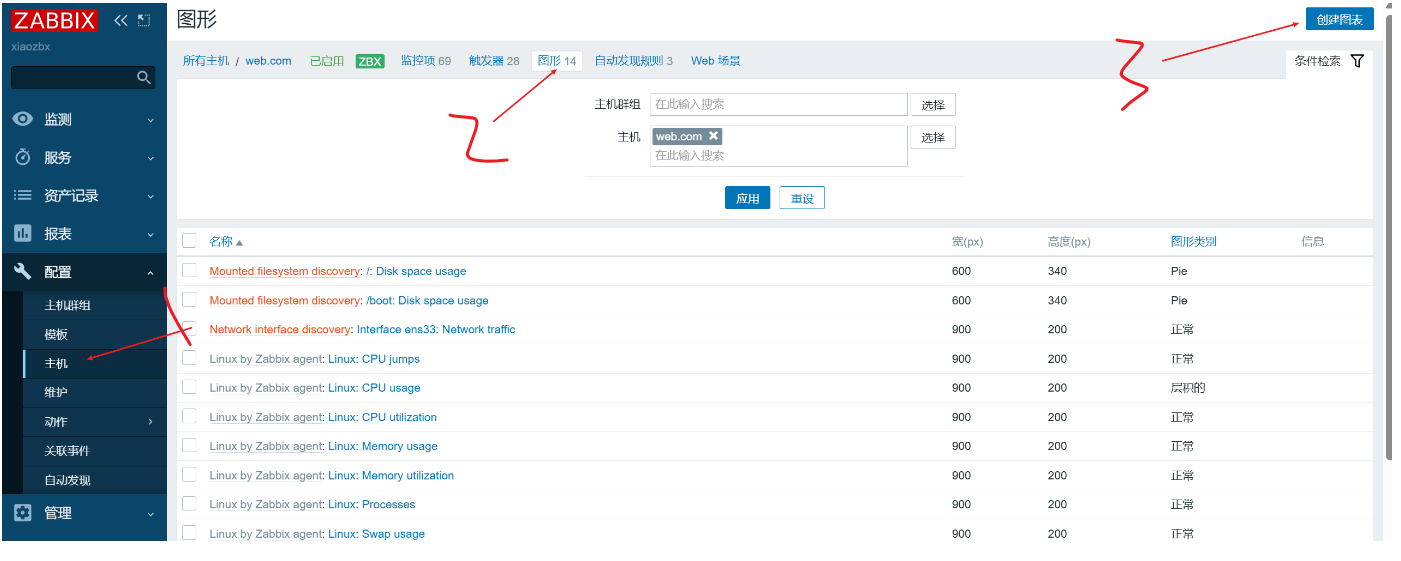Open 主机 in the sidebar
Viewport: 1401px width, 561px height.
(x=56, y=363)
